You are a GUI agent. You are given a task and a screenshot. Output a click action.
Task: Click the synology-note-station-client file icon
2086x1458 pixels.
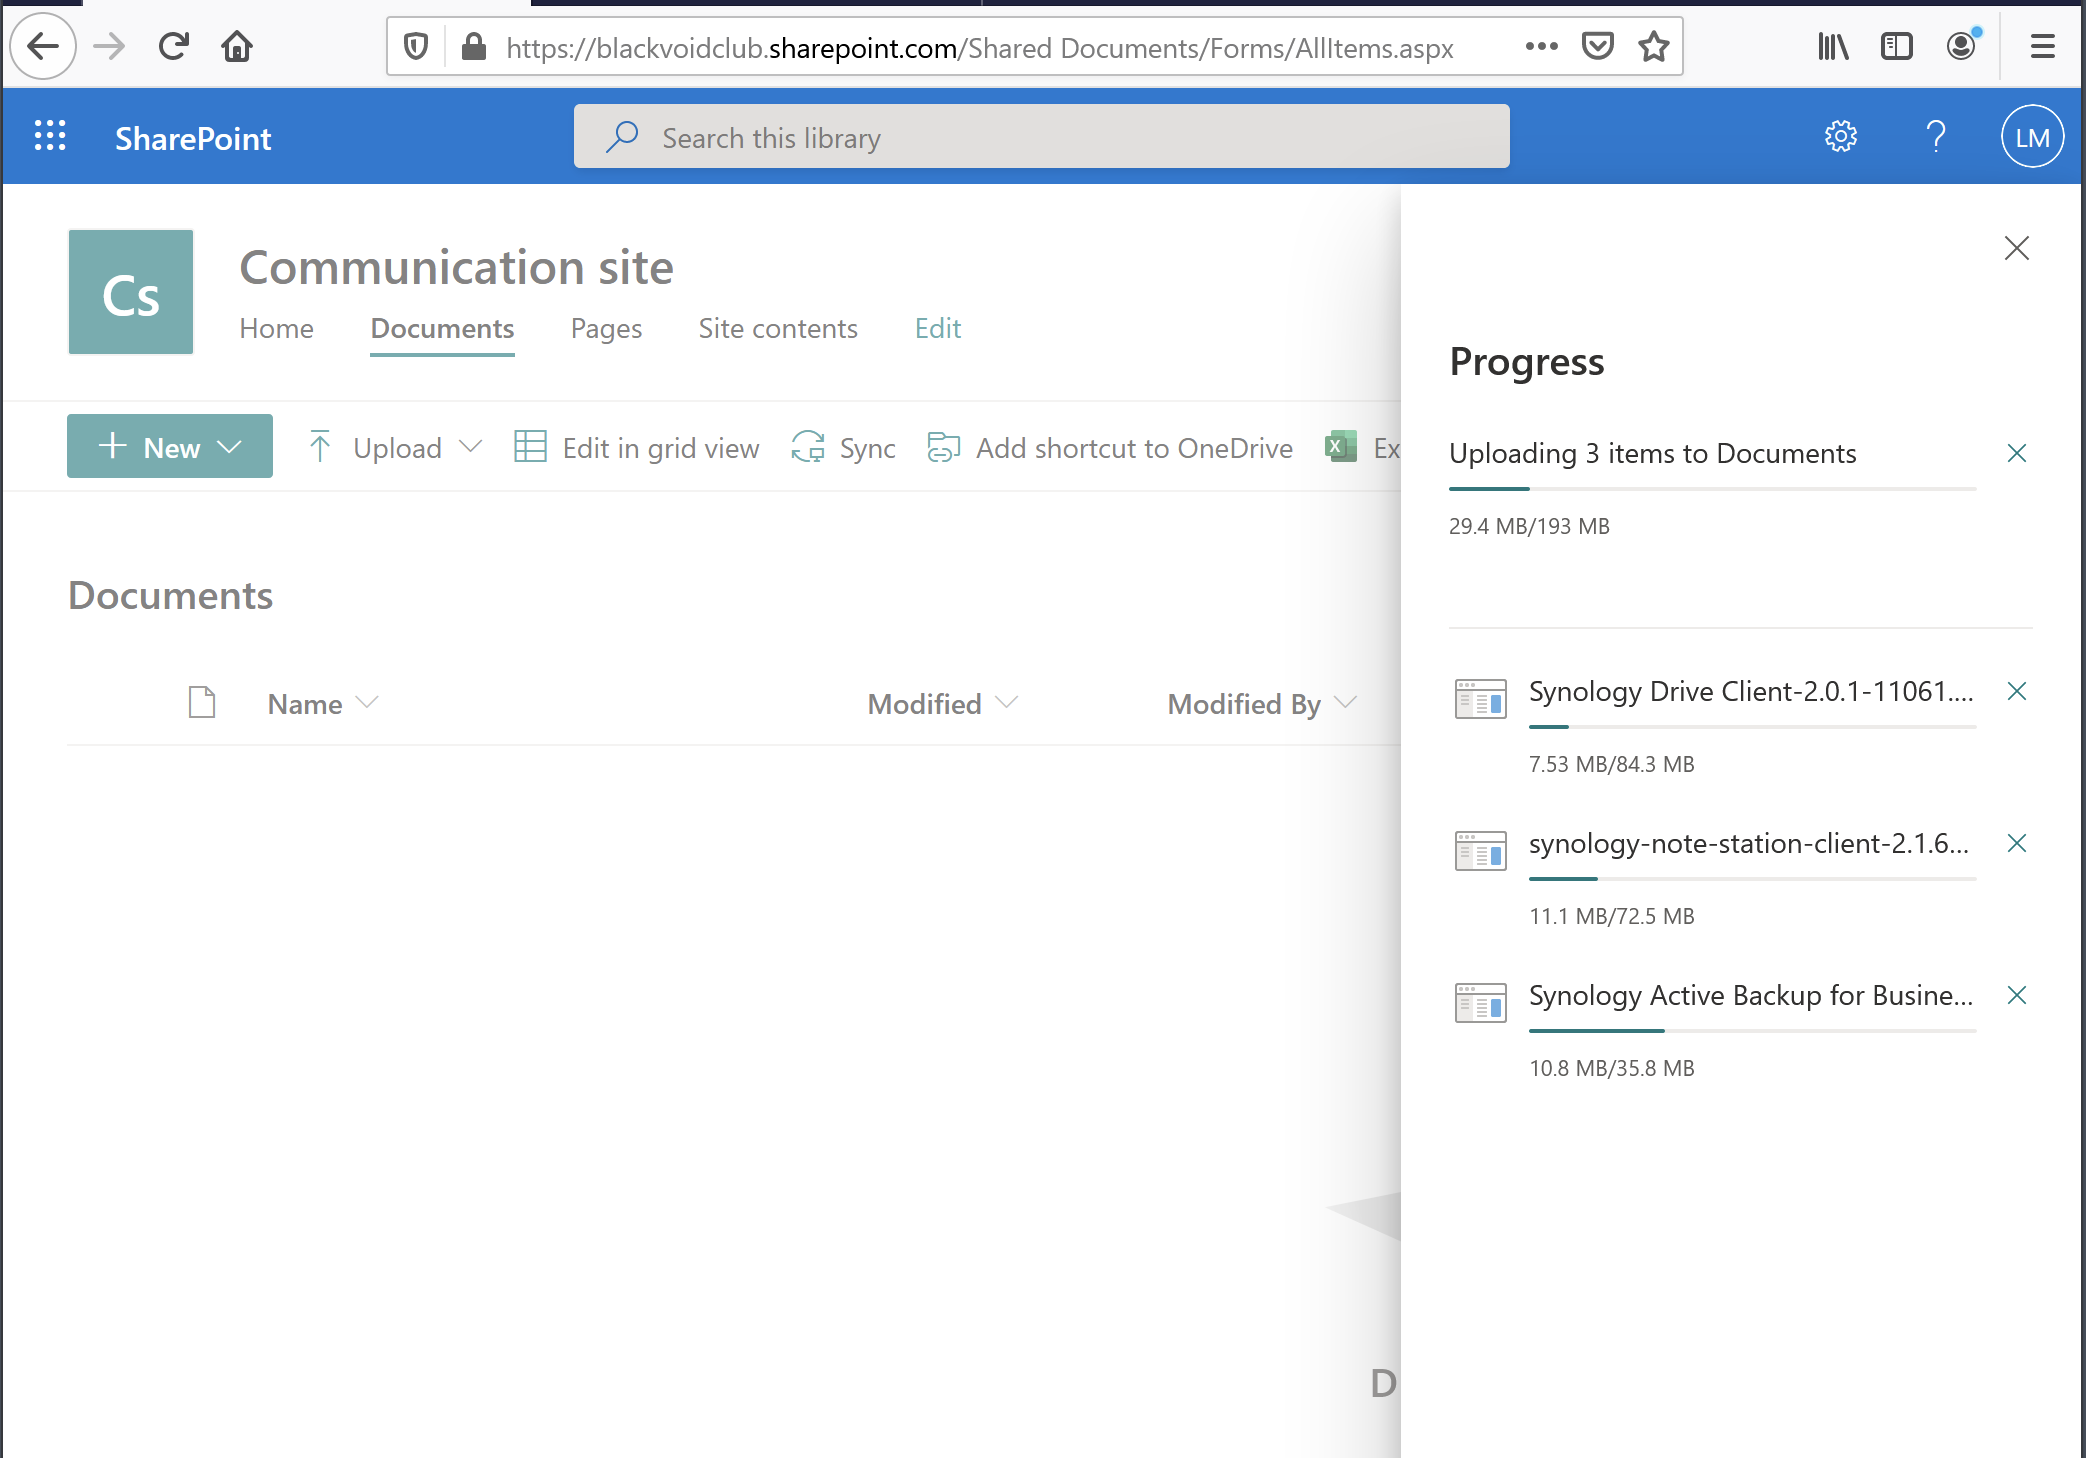coord(1481,851)
